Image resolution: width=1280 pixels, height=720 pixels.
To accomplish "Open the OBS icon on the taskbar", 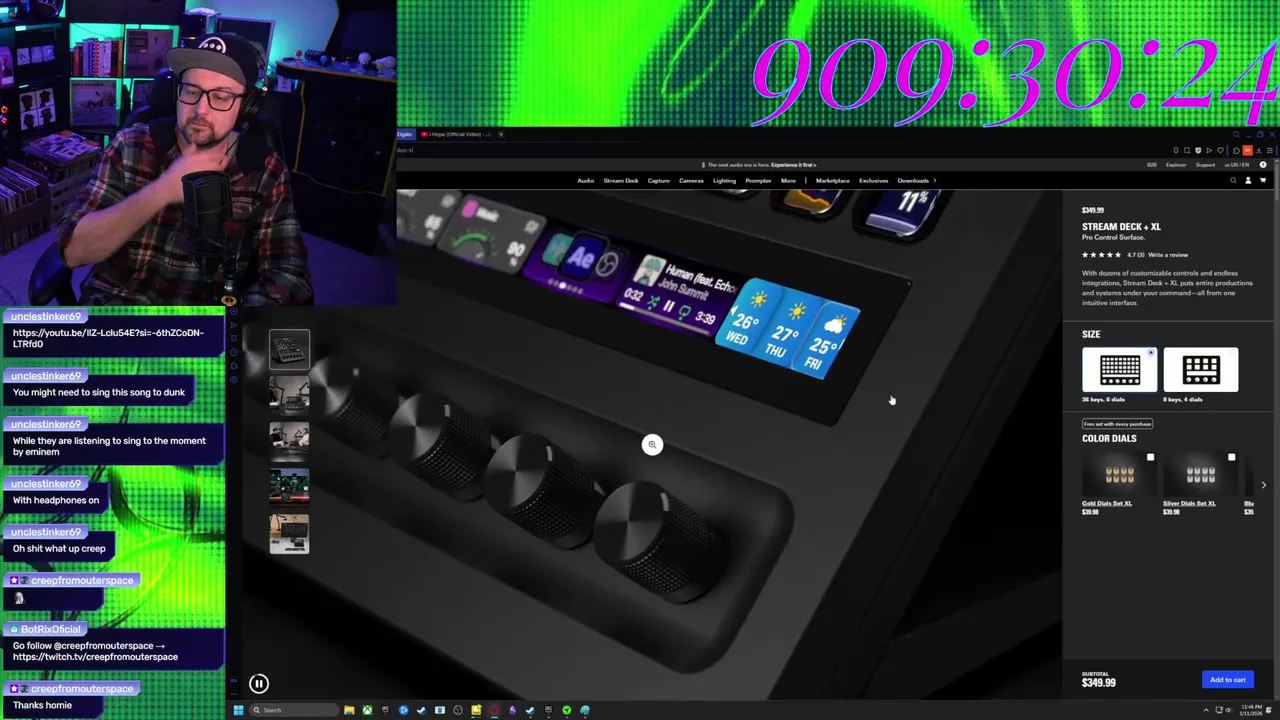I will (x=458, y=710).
